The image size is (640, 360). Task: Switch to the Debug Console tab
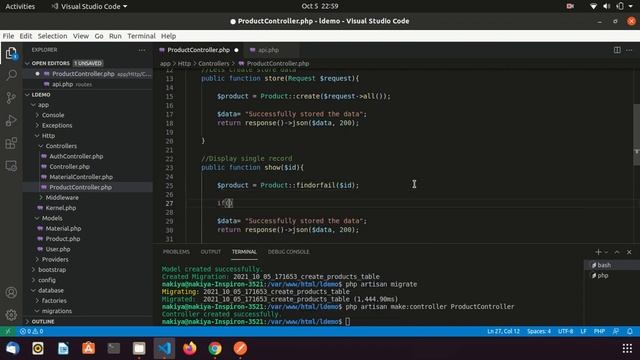click(289, 252)
